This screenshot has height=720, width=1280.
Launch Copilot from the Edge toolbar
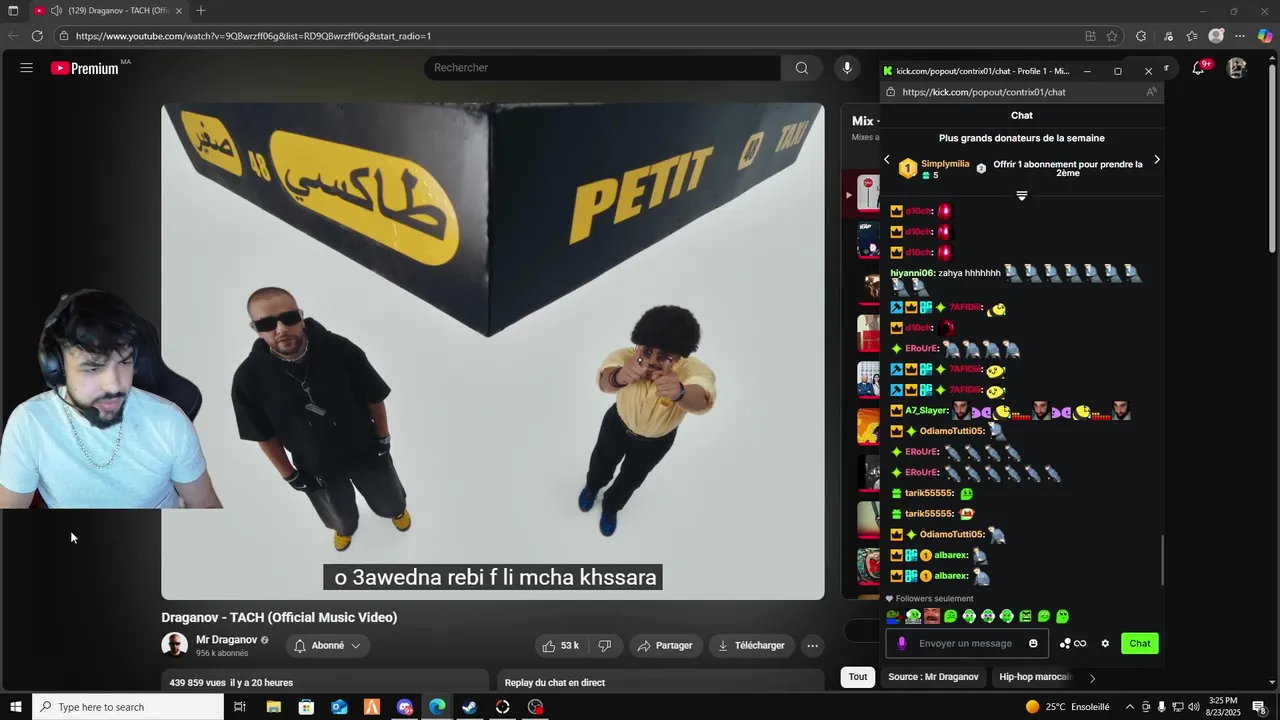coord(1265,36)
